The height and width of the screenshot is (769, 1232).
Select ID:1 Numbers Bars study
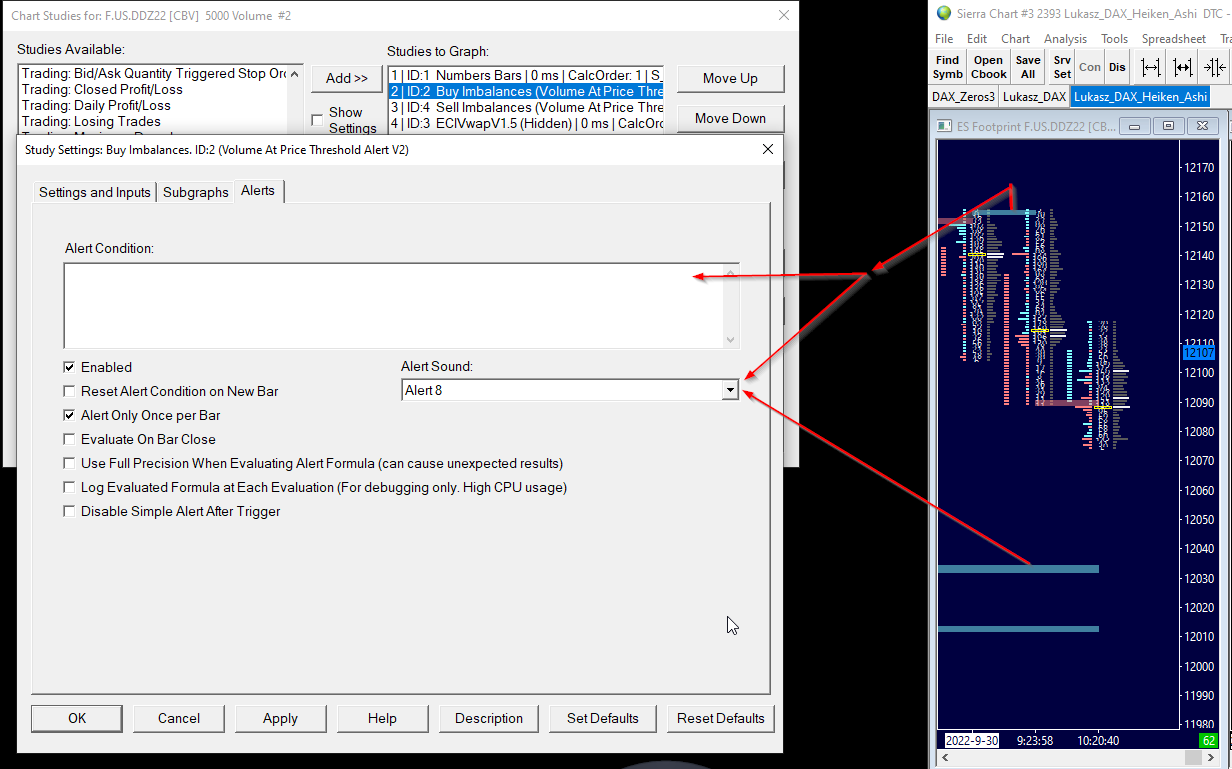coord(526,75)
